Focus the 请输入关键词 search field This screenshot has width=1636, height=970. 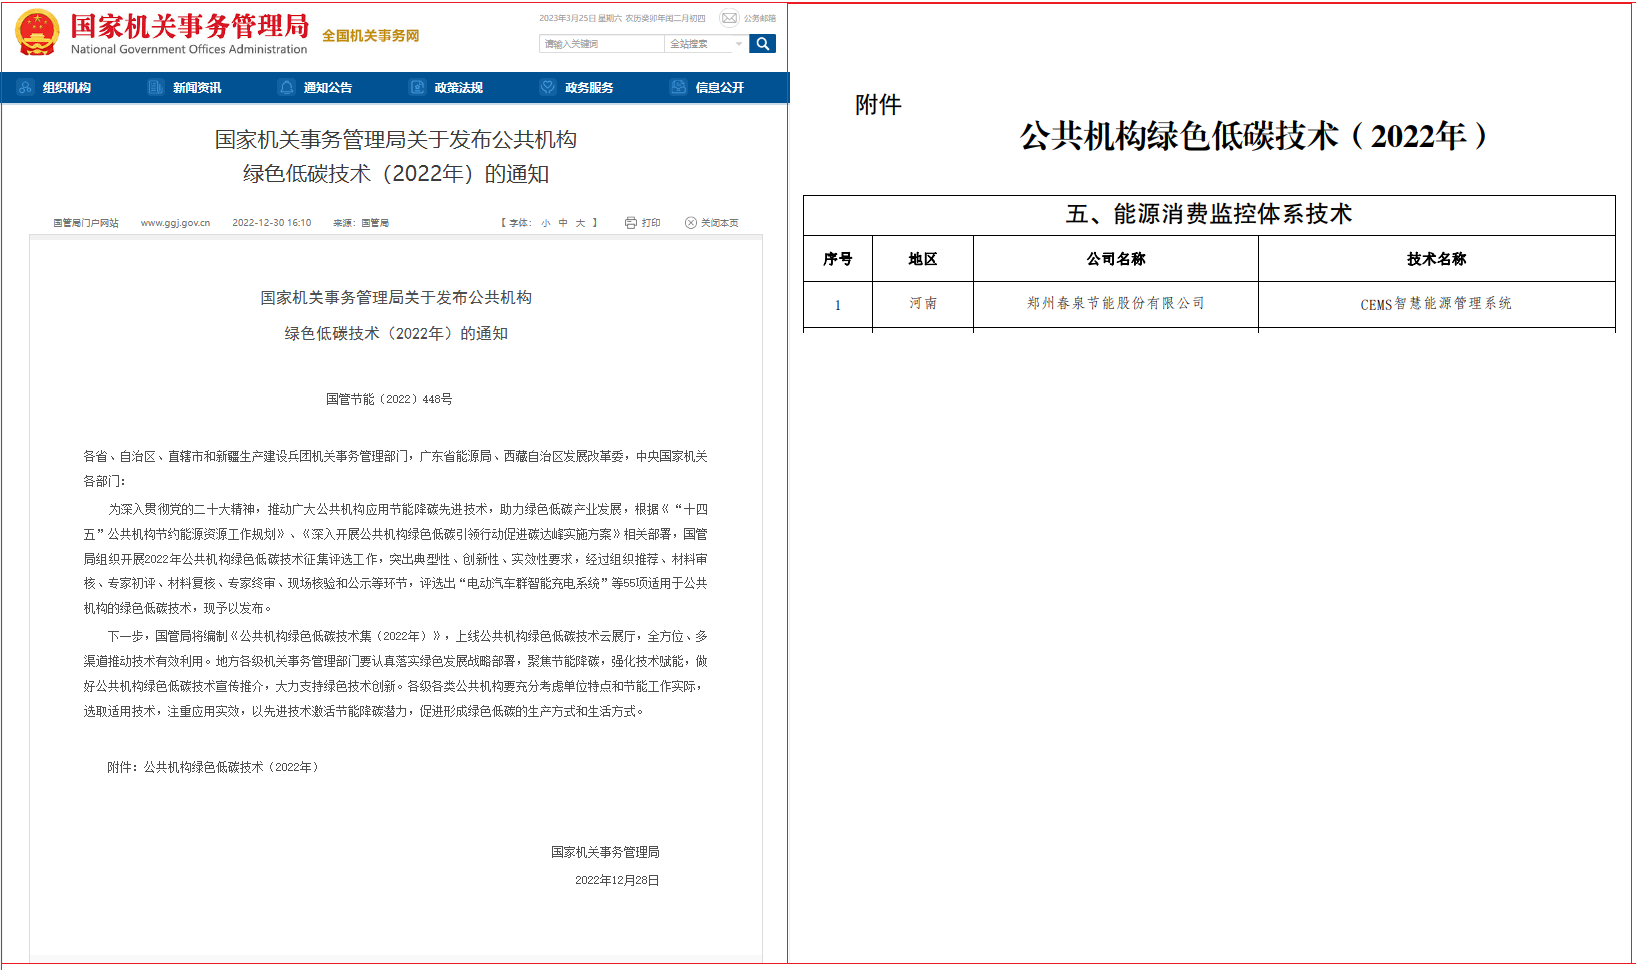click(x=602, y=44)
